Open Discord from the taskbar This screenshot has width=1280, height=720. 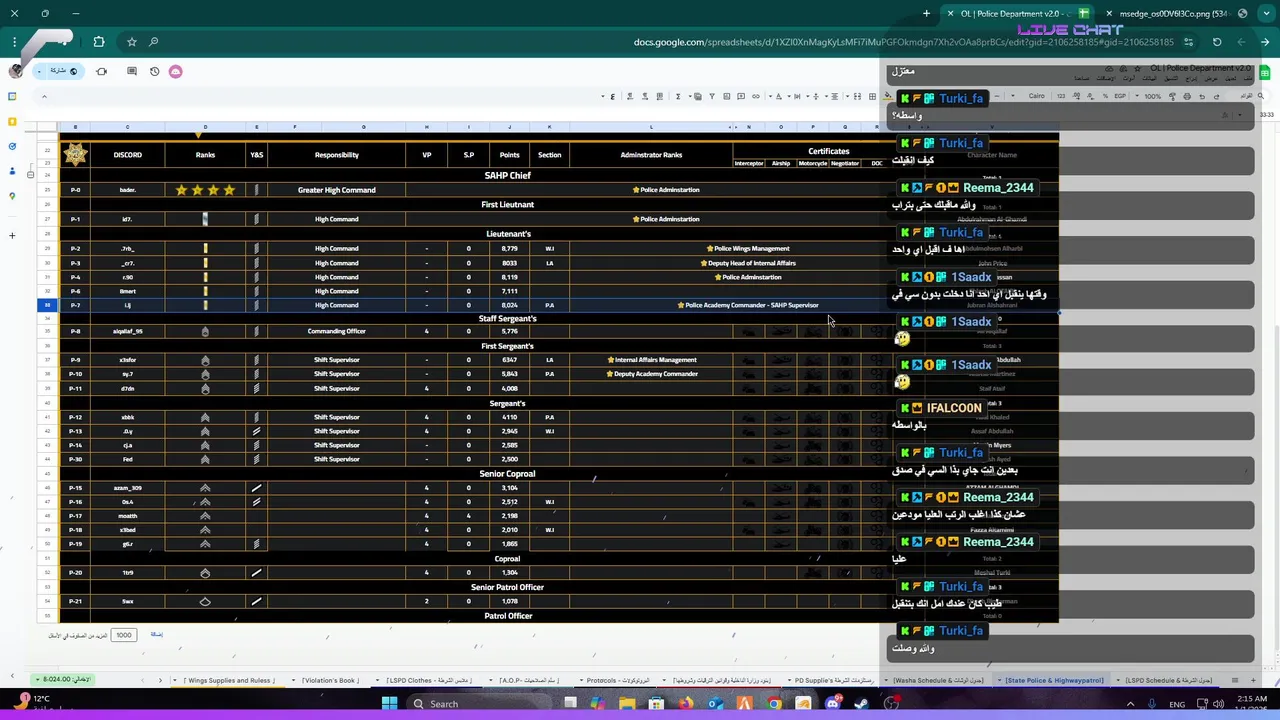pyautogui.click(x=832, y=703)
